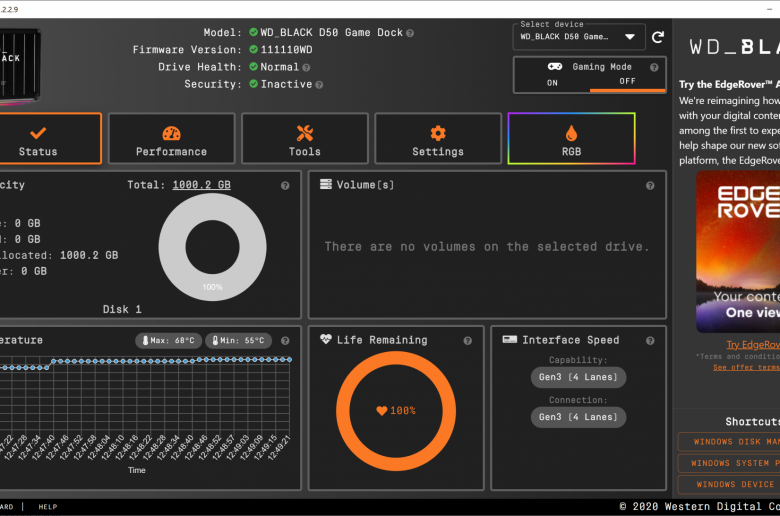Click the "There are no volumes" message
Screen dimensions: 780x516
(x=487, y=247)
